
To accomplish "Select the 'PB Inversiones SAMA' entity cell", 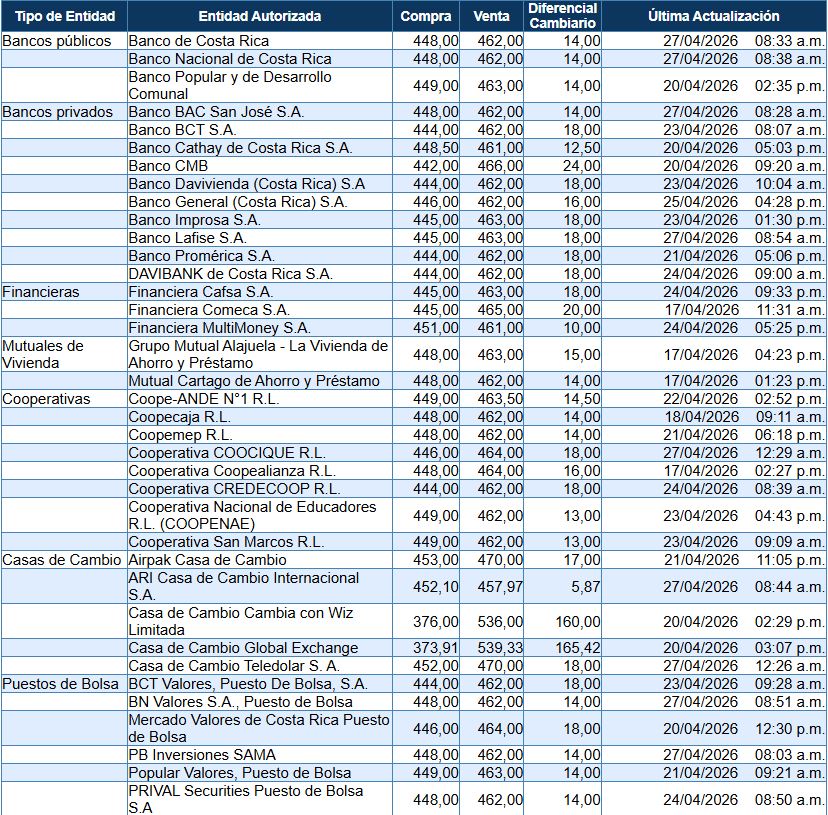I will [x=202, y=755].
